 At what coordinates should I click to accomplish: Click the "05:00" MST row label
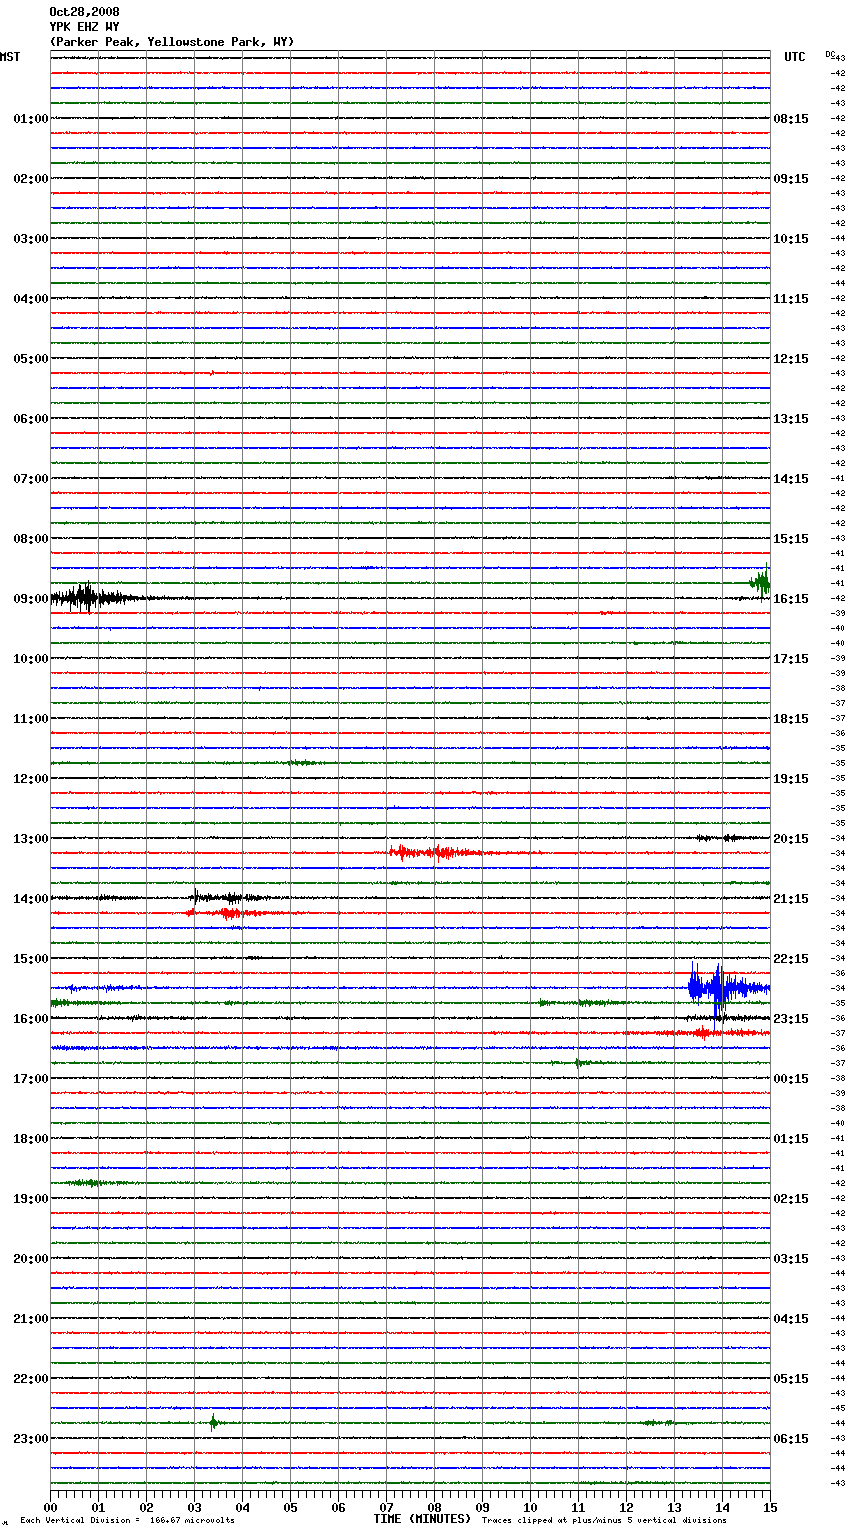(31, 359)
